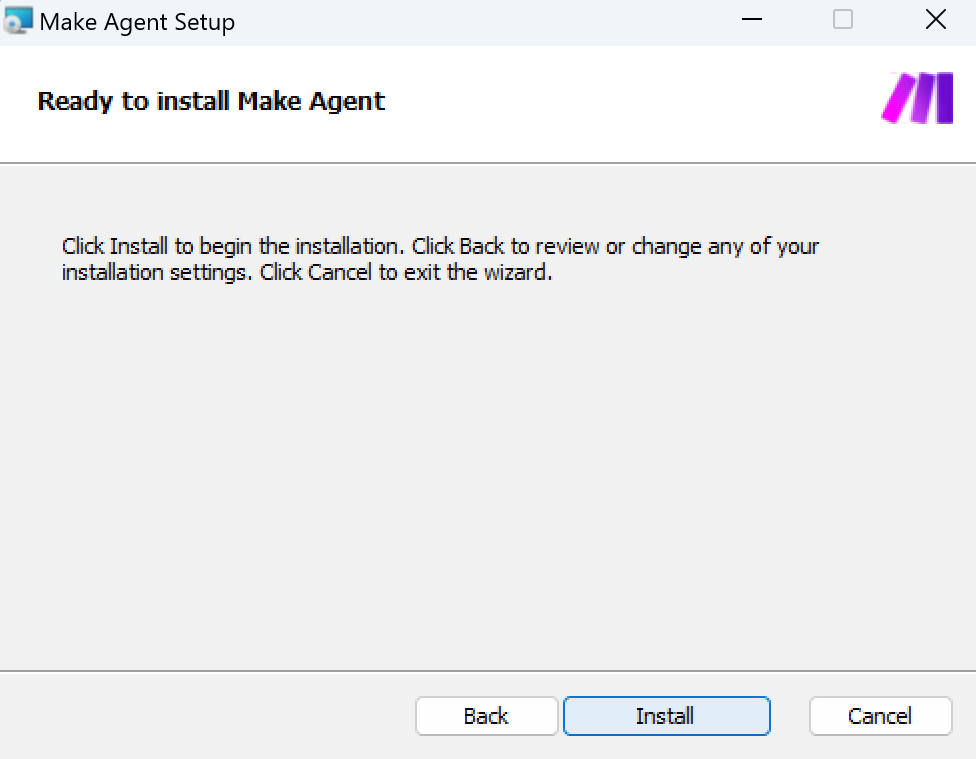Click the installer icon in the title bar
976x759 pixels.
(17, 21)
